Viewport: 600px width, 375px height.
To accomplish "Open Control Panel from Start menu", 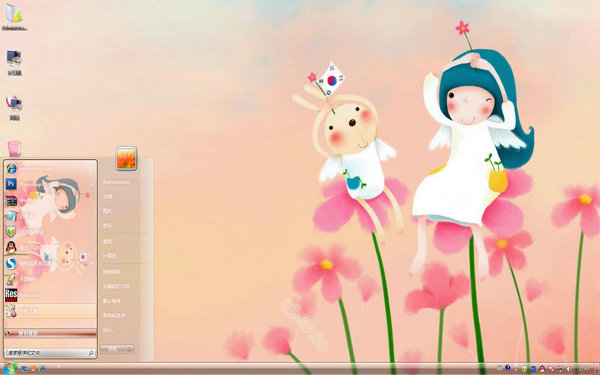I will pos(112,271).
